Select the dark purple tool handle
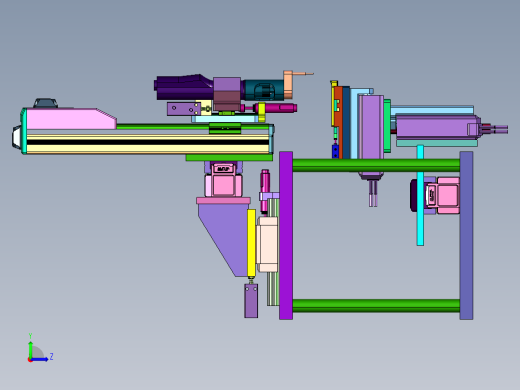Screen dimensions: 520x390 tap(183, 87)
